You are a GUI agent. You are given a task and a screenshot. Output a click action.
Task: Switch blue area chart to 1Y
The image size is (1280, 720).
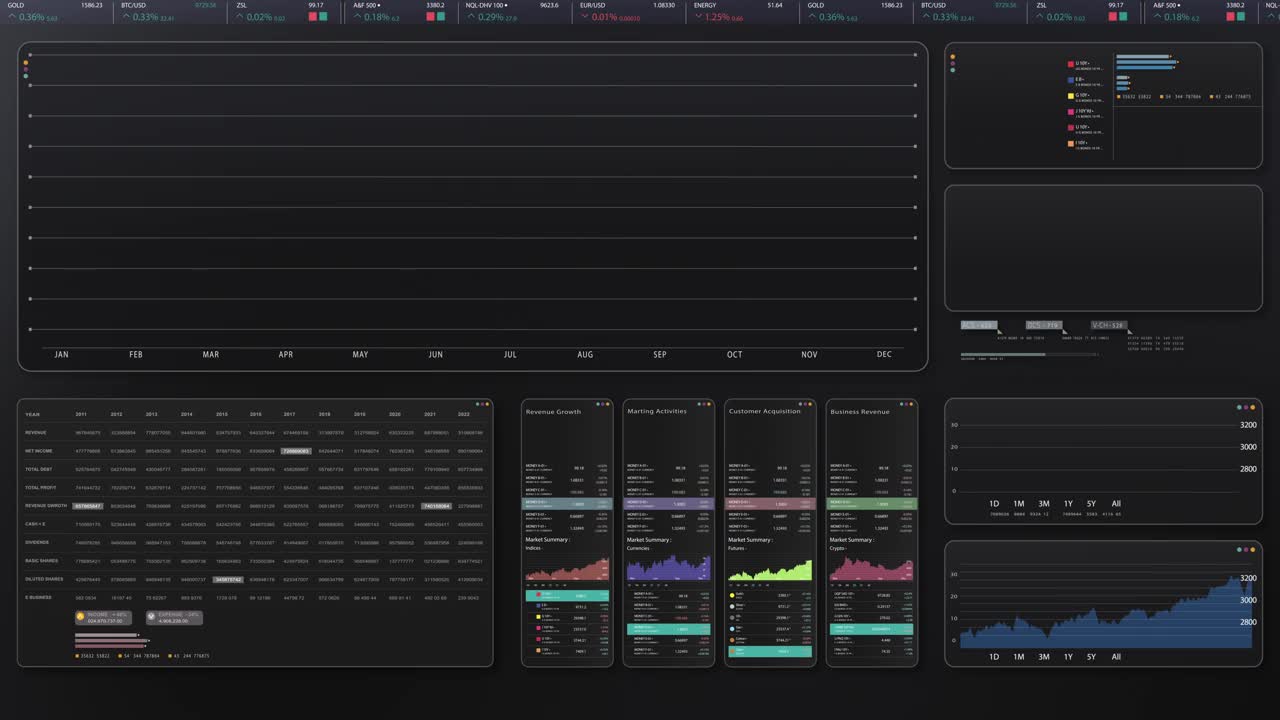pos(1068,657)
